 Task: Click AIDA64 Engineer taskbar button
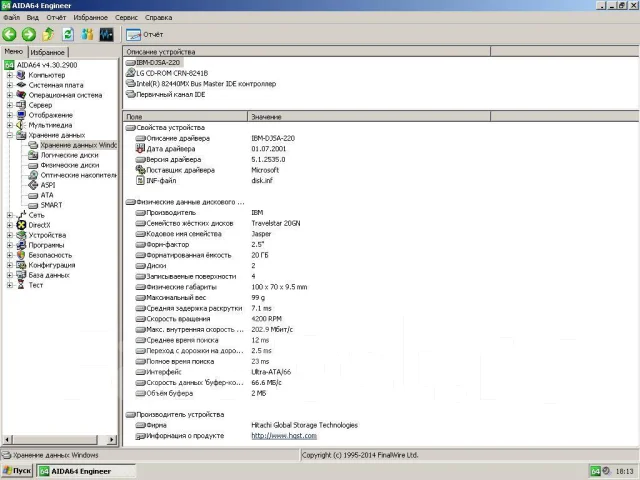tap(86, 471)
